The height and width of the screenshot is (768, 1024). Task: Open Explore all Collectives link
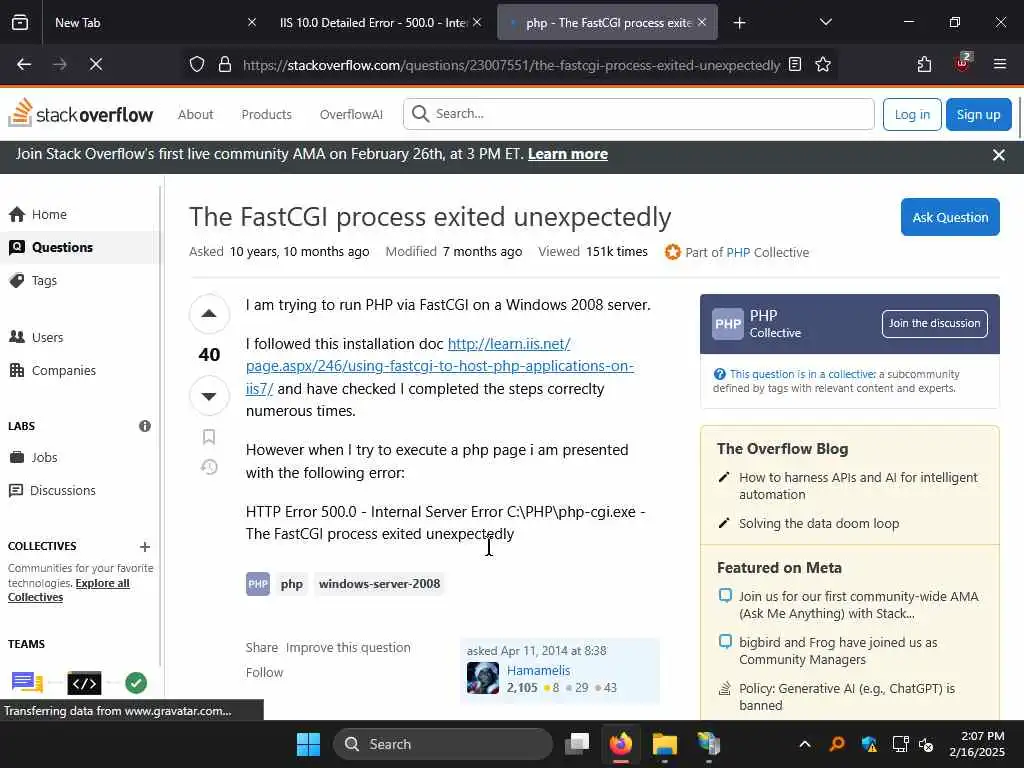69,590
